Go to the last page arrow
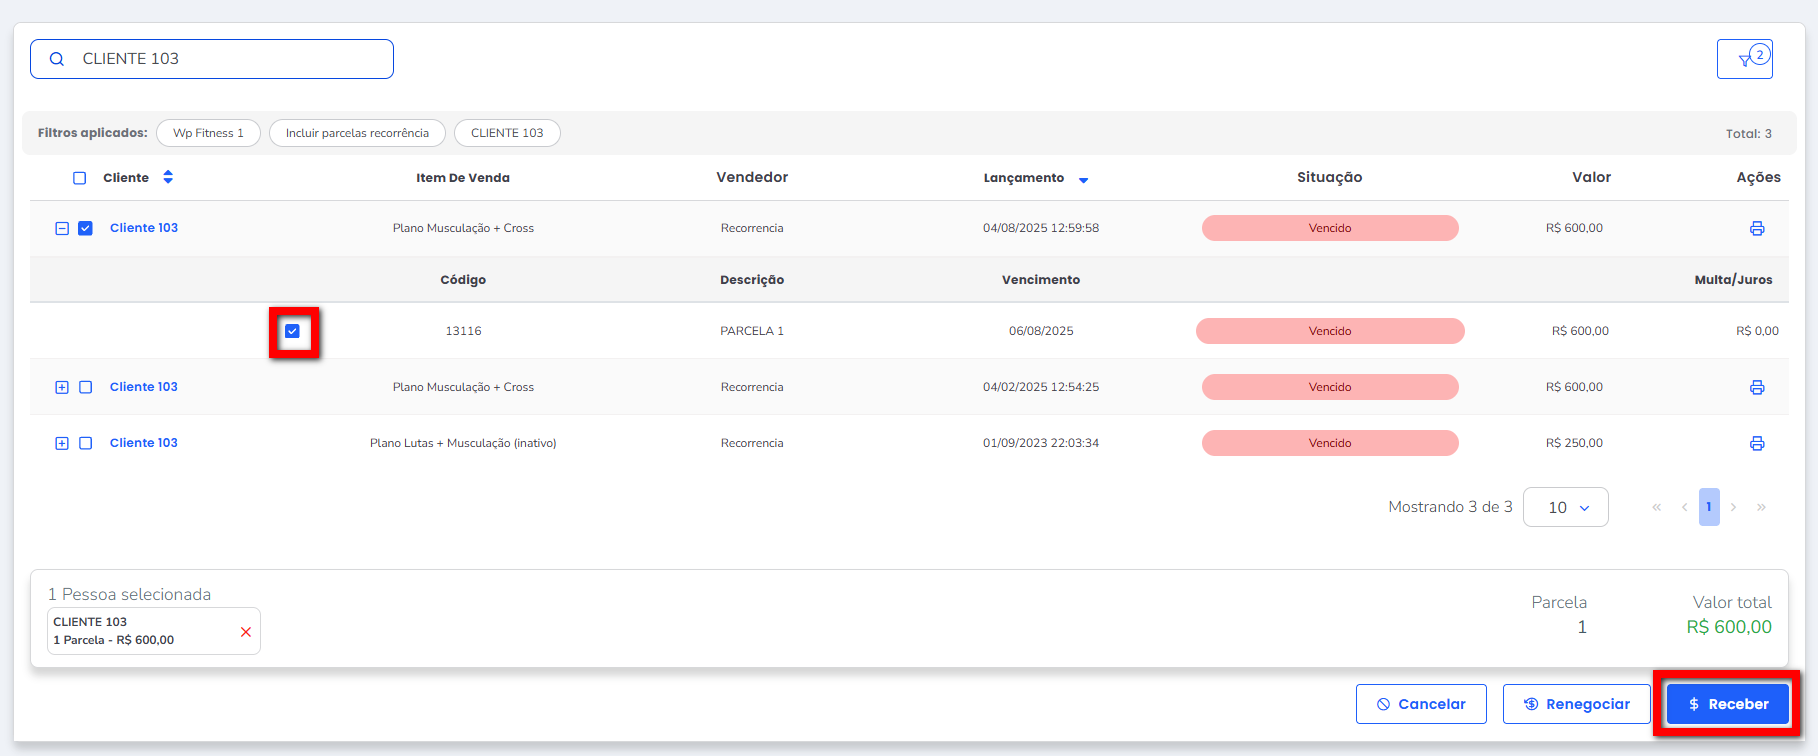Viewport: 1818px width, 756px height. [1761, 508]
